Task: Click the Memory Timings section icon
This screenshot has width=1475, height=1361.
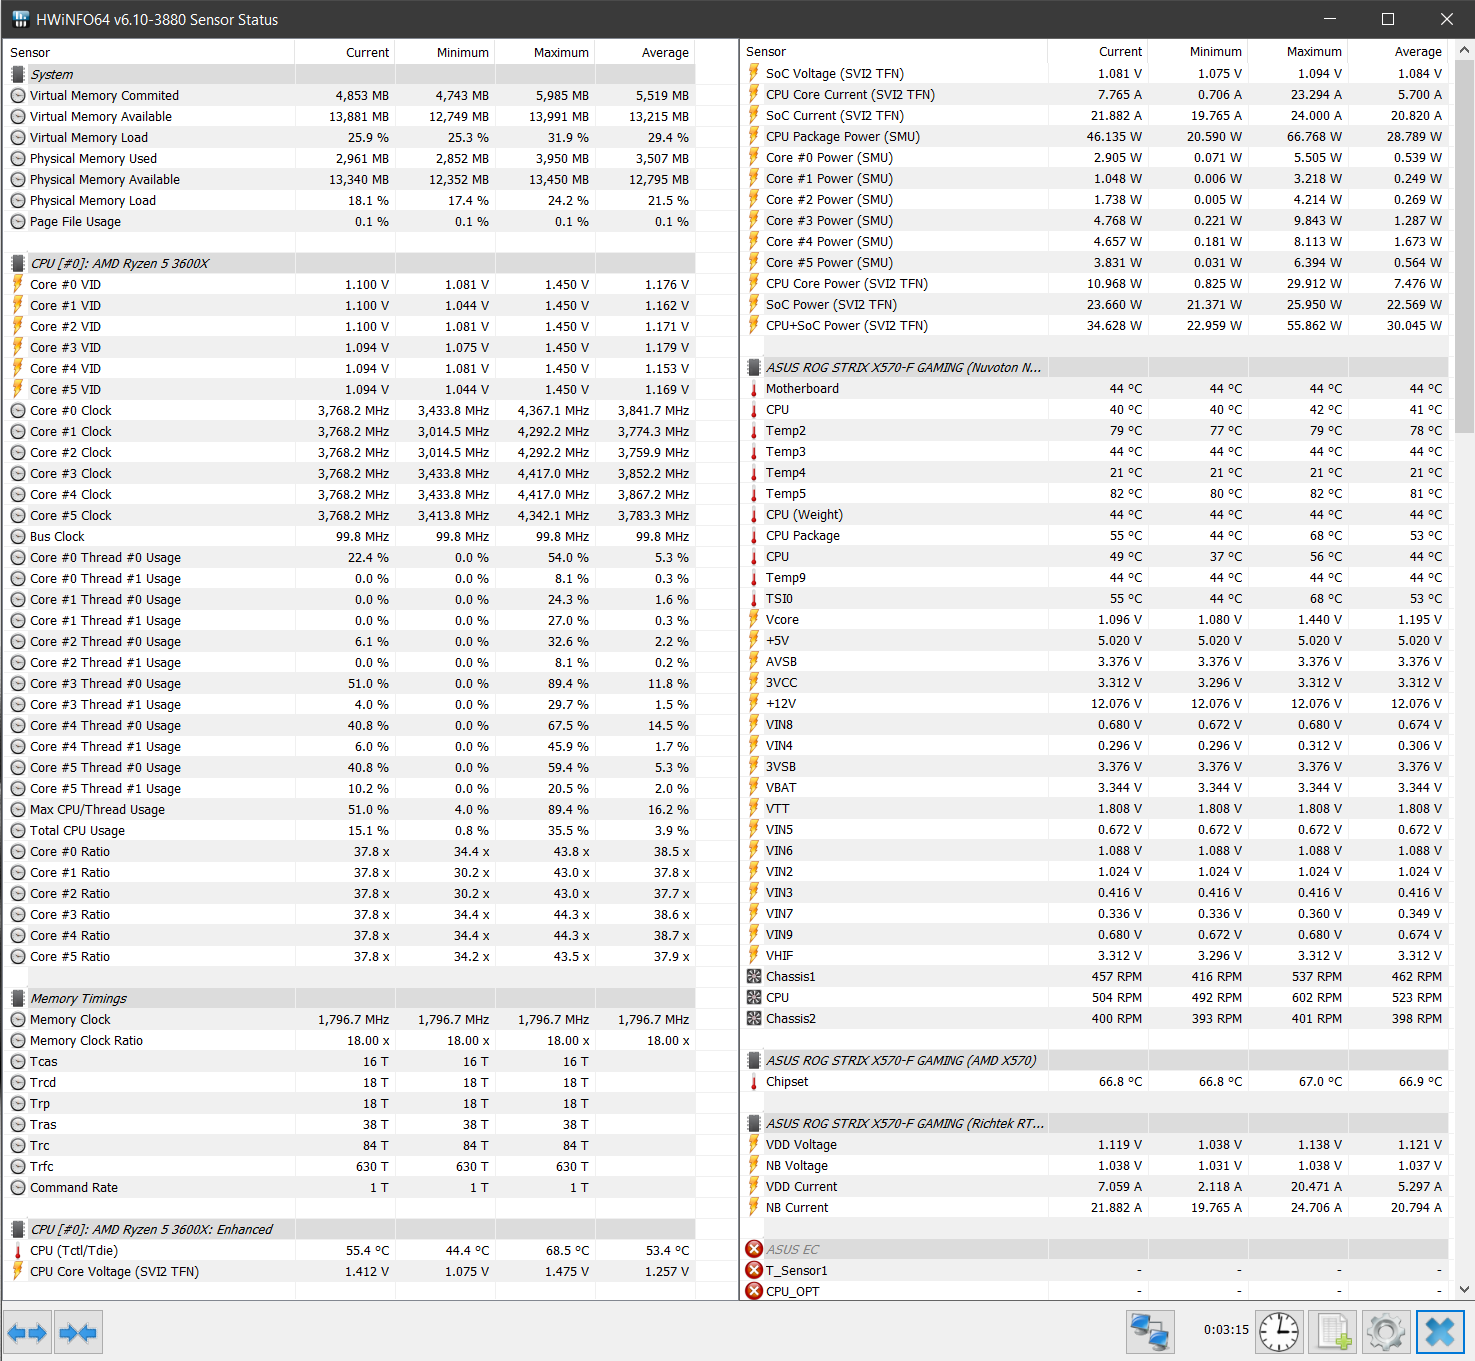Action: tap(18, 998)
